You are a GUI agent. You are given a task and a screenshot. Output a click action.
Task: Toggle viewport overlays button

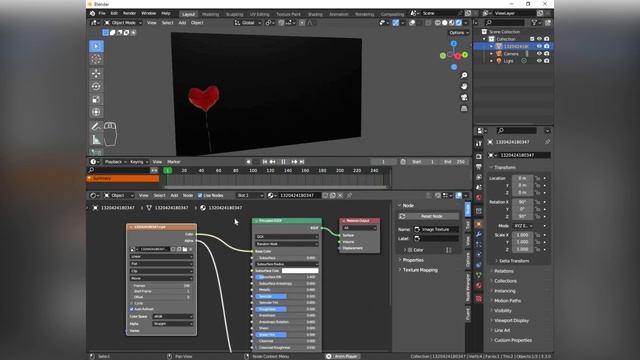pyautogui.click(x=413, y=23)
